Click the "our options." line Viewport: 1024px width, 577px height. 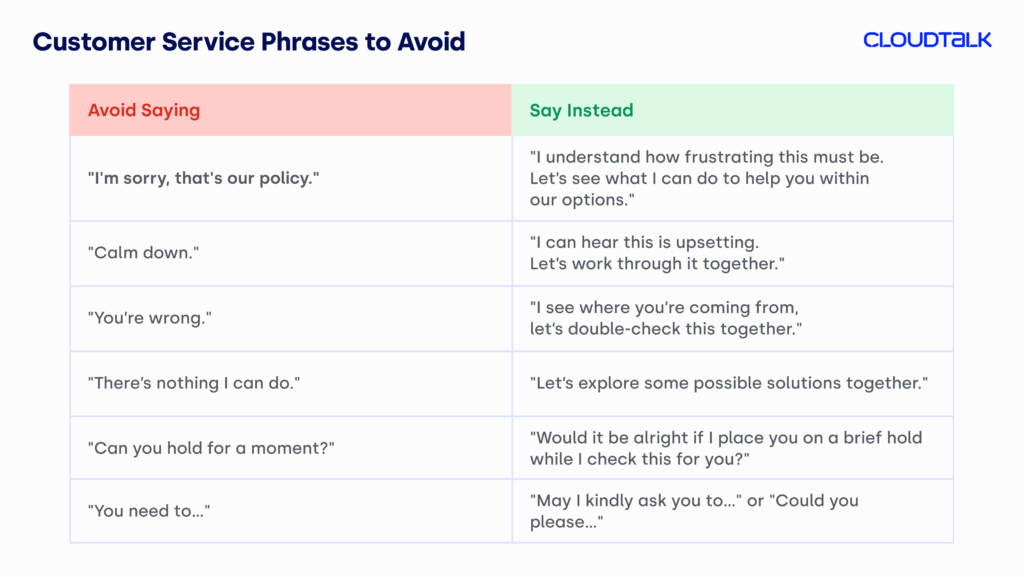tap(582, 200)
